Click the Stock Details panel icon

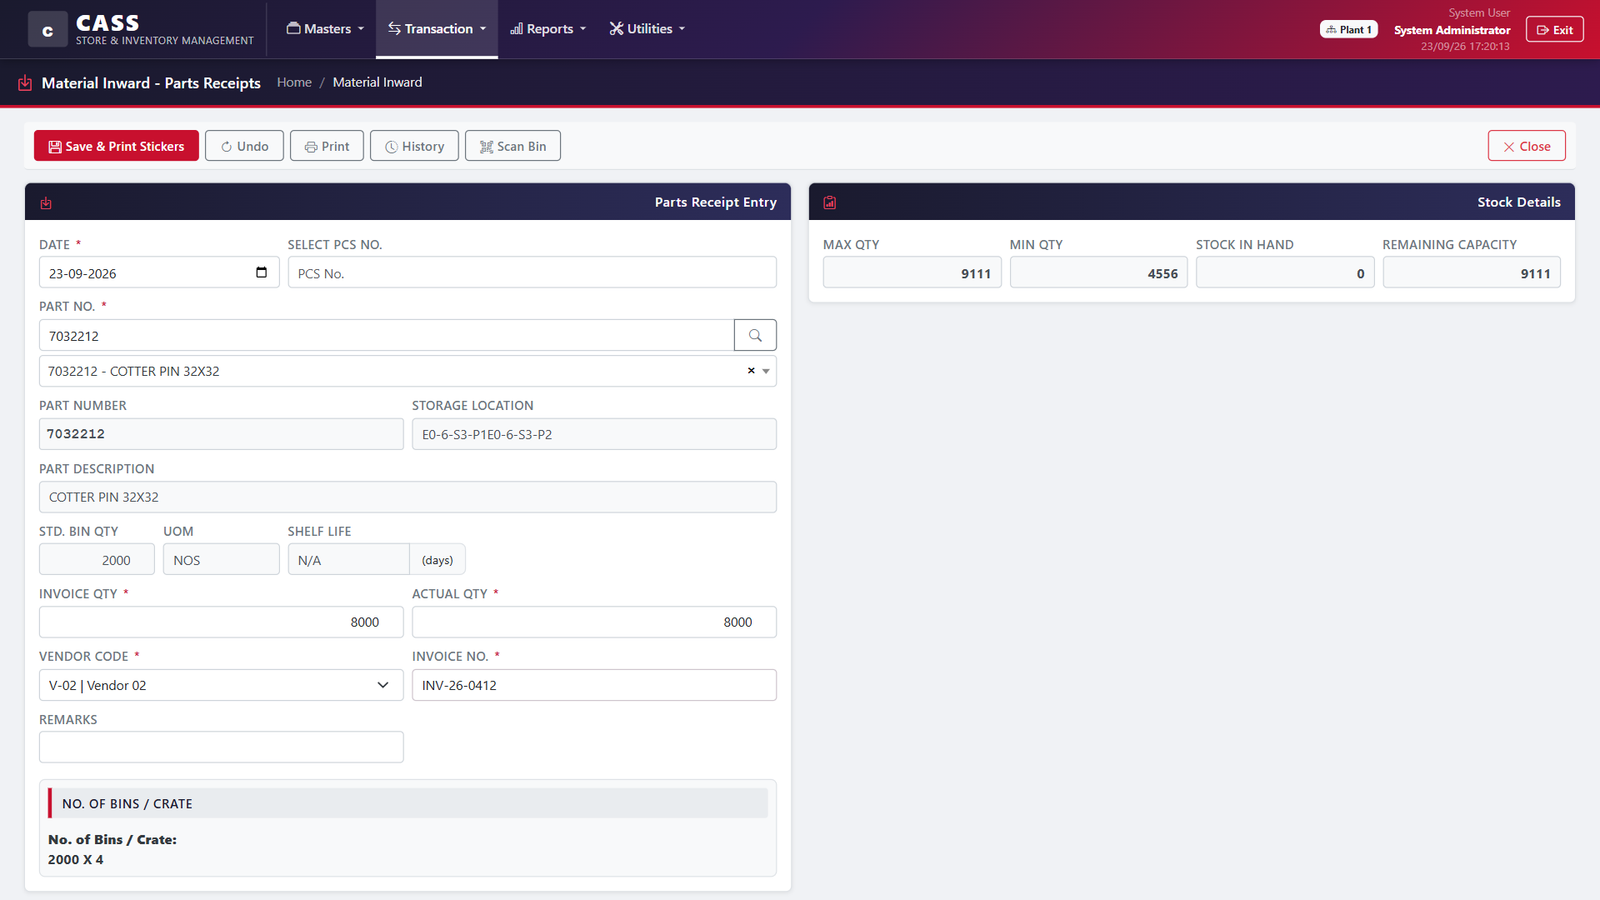[x=830, y=203]
